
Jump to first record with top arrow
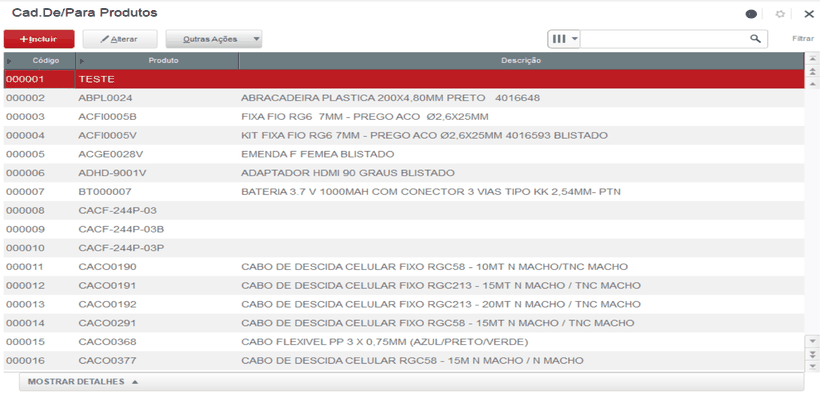812,59
